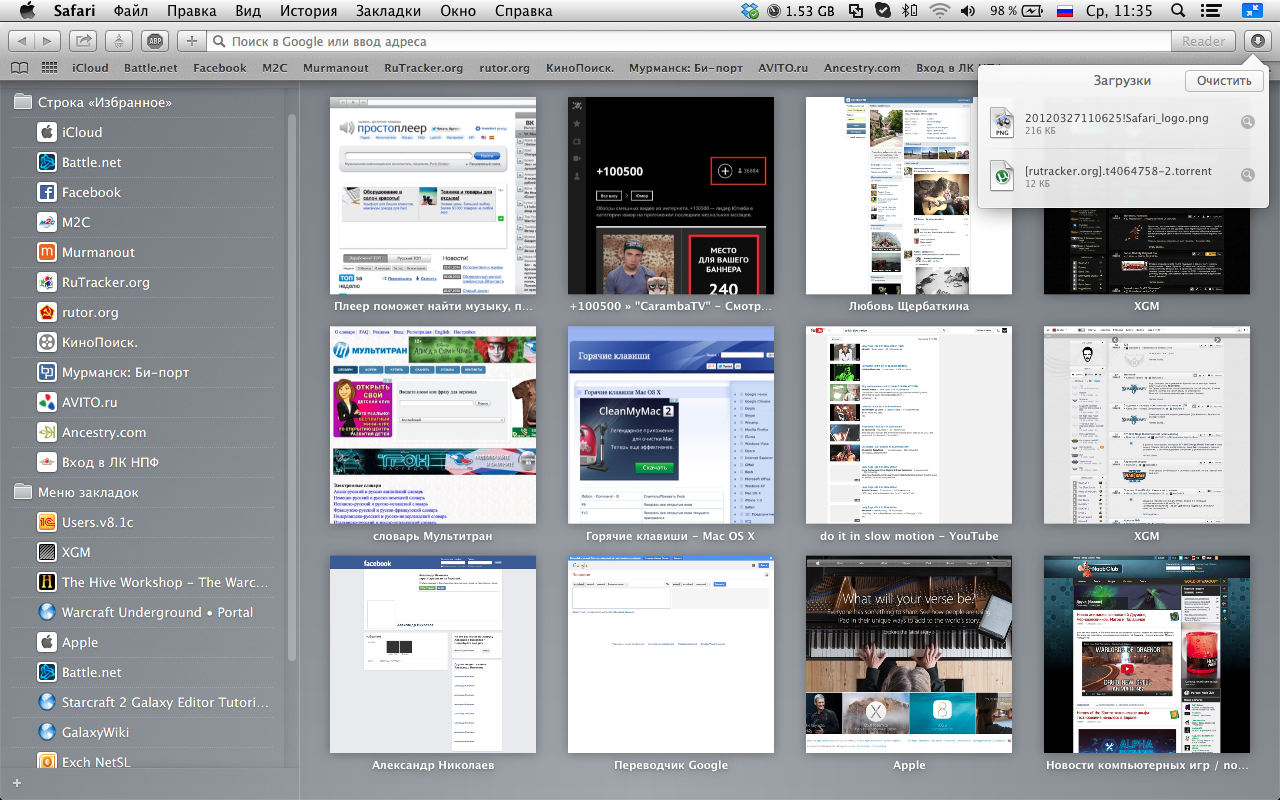Open the Справка menu
Image resolution: width=1280 pixels, height=800 pixels.
coord(523,11)
